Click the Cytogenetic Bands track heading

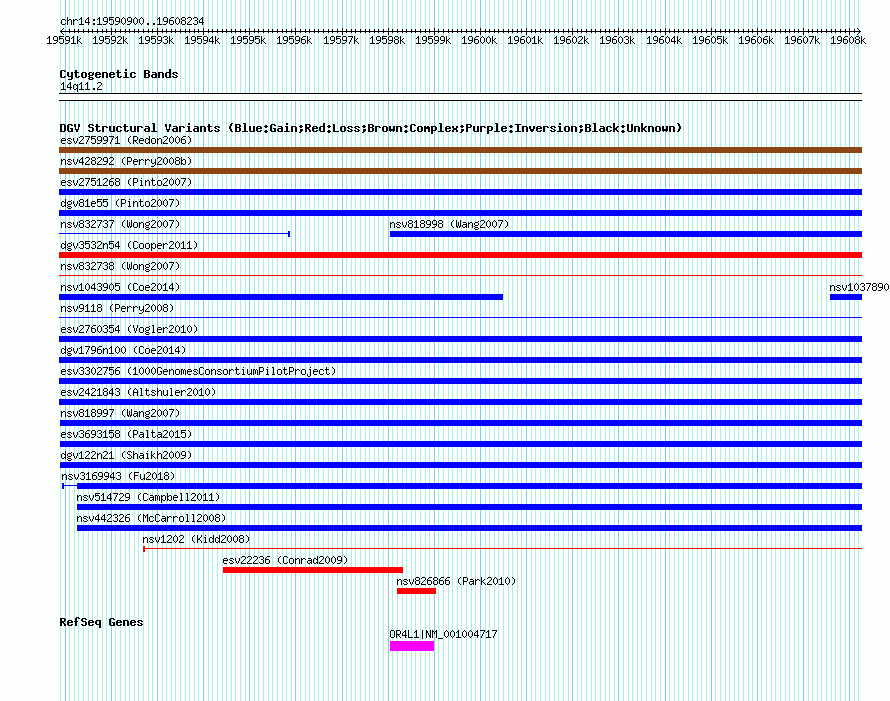click(119, 74)
